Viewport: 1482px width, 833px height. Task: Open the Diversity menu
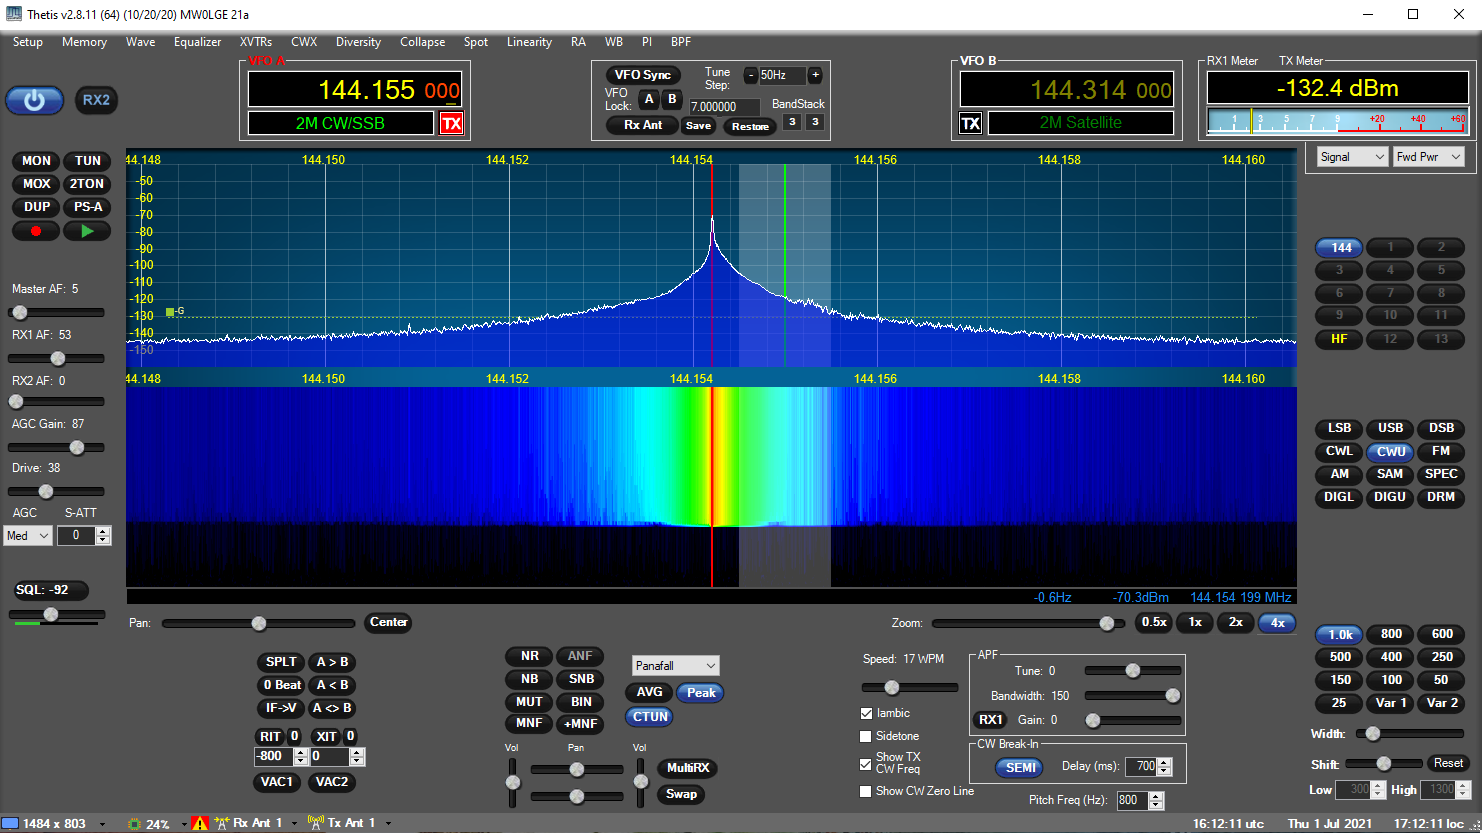point(358,42)
